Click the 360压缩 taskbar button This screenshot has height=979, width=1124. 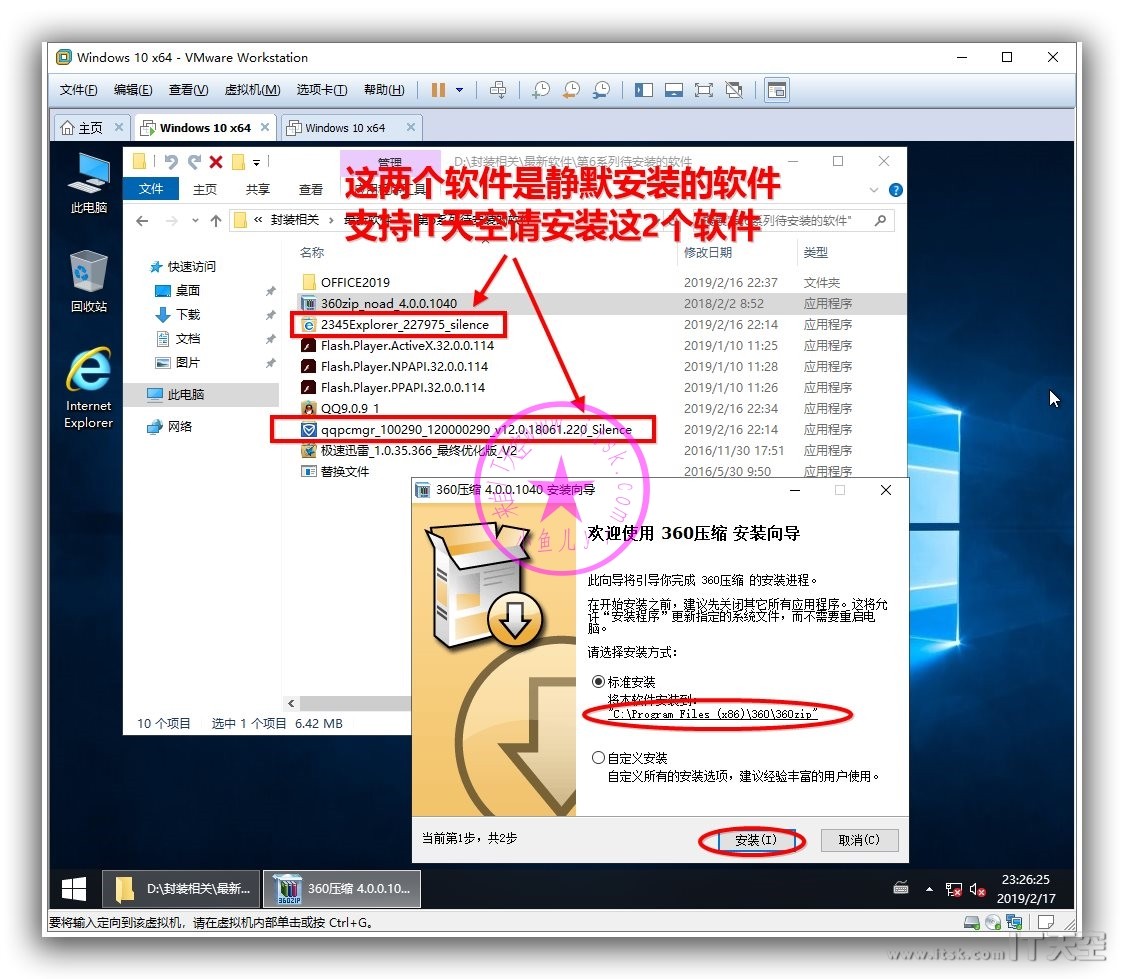(x=342, y=889)
